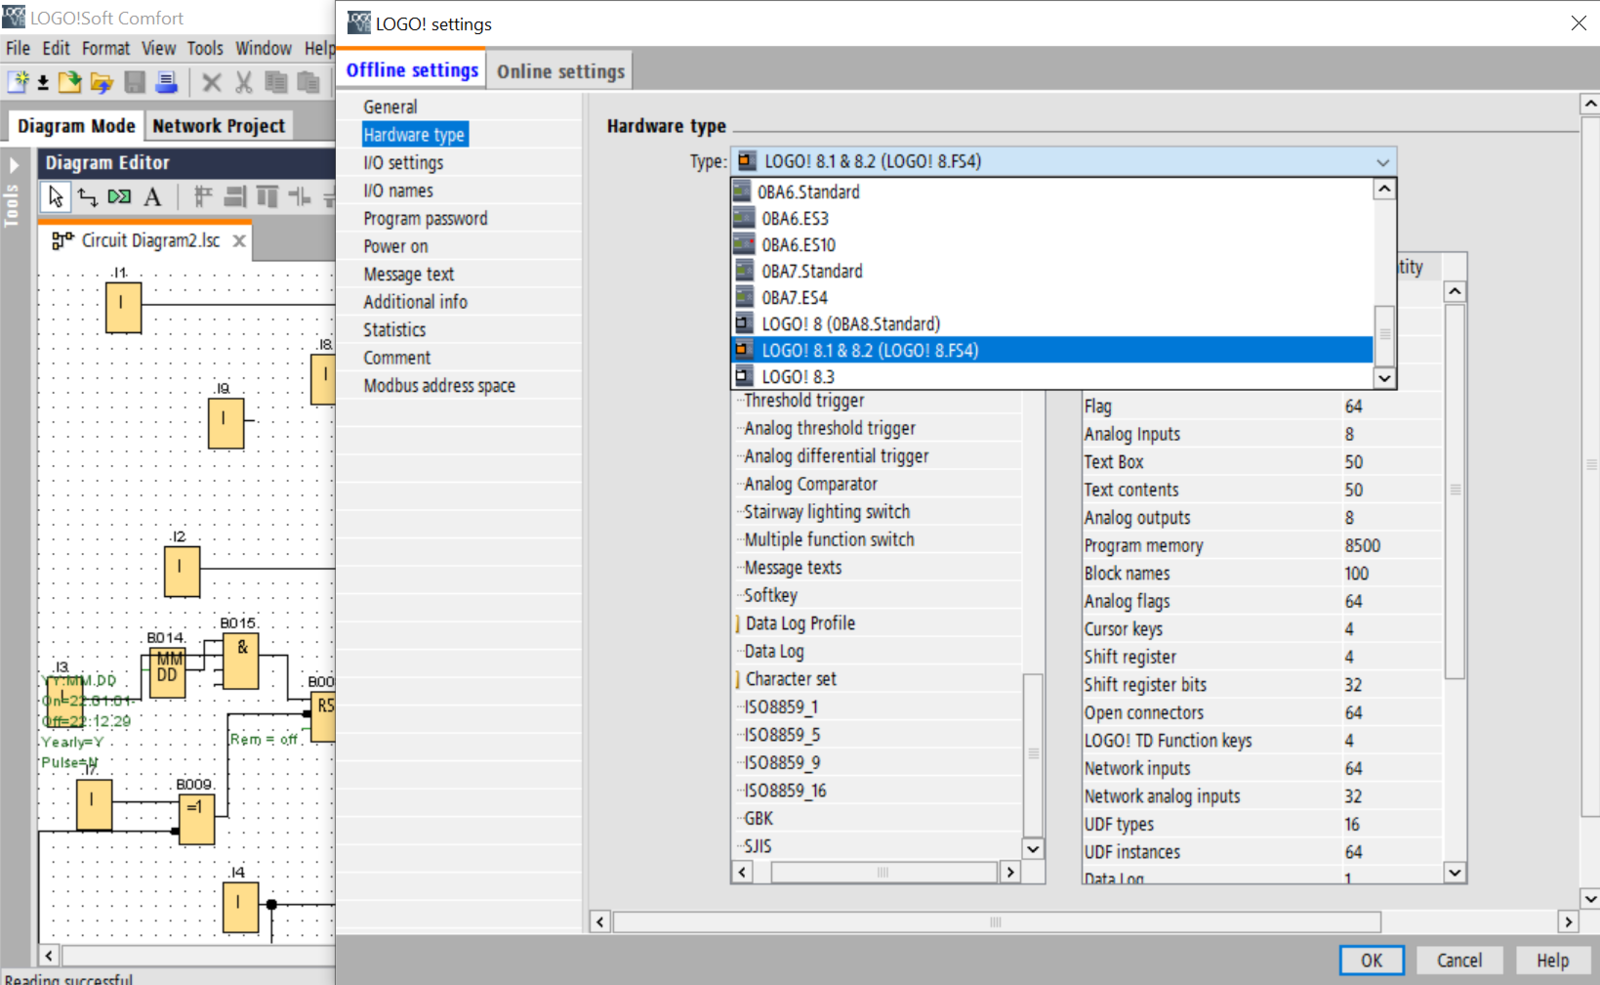Select I/O settings in the left list
This screenshot has height=985, width=1600.
[403, 163]
